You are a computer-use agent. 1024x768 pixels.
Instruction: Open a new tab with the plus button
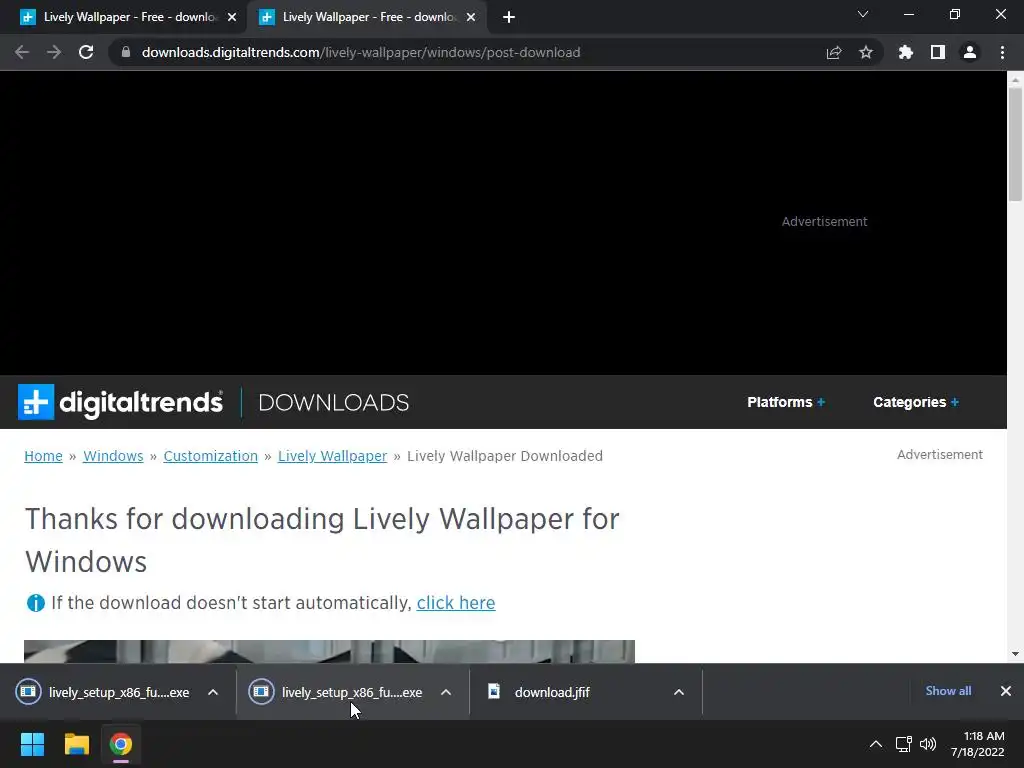pos(509,17)
